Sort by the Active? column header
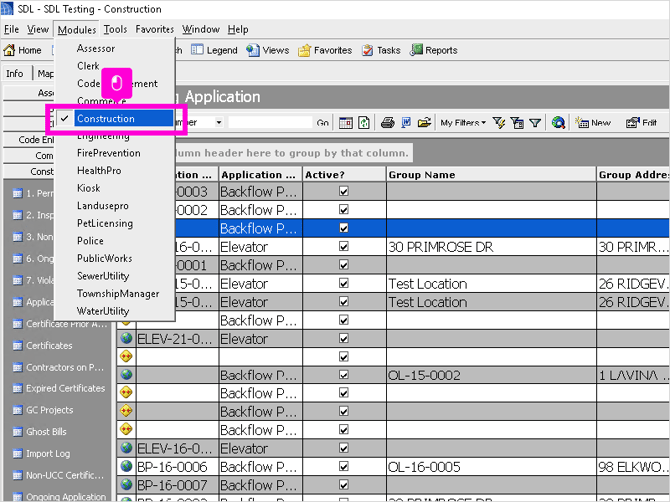 344,175
